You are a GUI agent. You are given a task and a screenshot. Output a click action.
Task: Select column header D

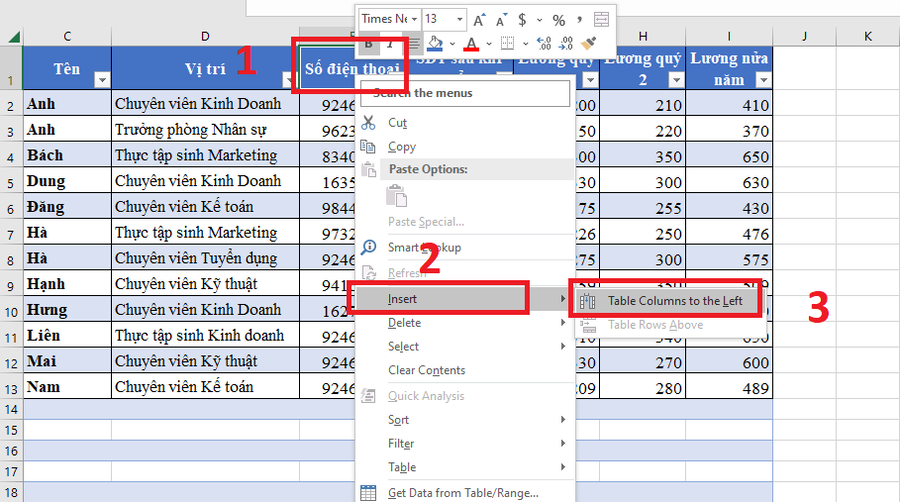click(205, 37)
